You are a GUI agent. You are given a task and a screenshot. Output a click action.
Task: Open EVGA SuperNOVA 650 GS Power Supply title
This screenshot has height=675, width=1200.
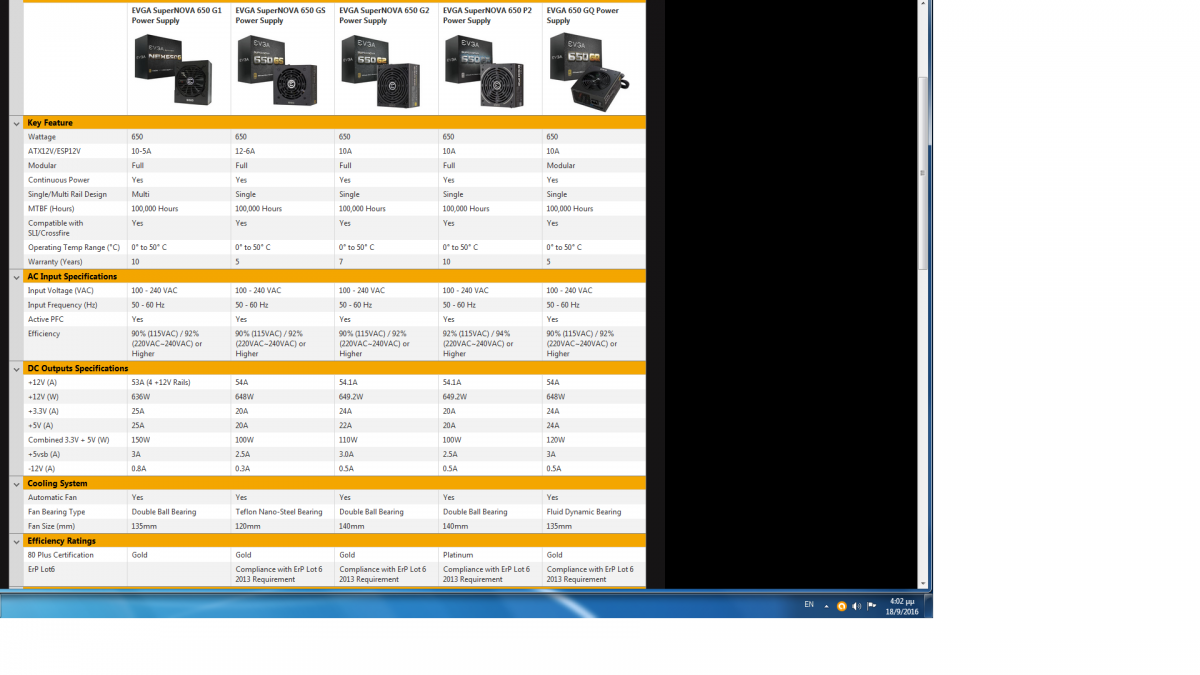point(281,15)
